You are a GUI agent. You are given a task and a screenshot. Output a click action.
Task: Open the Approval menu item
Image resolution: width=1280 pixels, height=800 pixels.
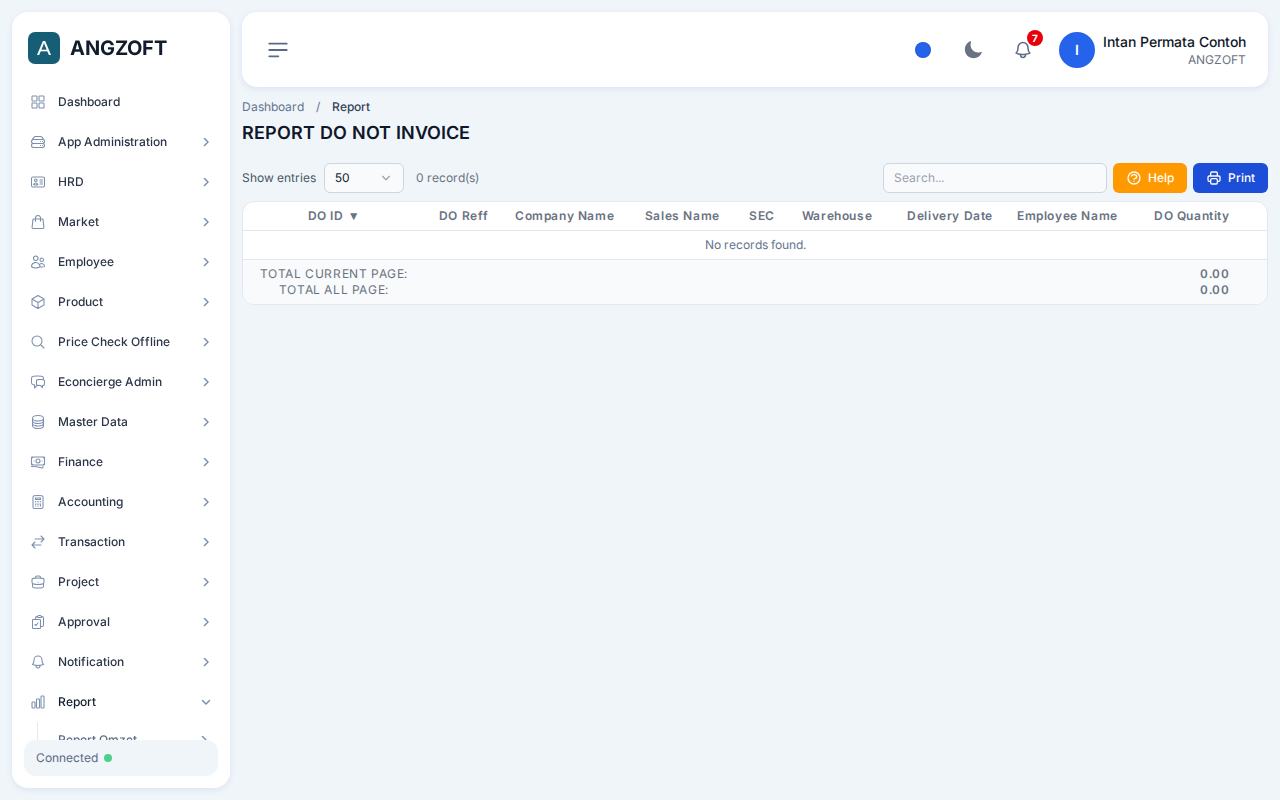pyautogui.click(x=121, y=622)
